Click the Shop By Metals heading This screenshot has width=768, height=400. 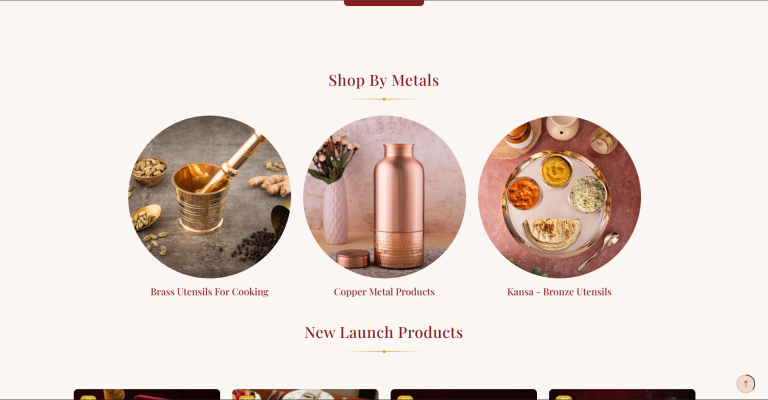click(x=384, y=80)
